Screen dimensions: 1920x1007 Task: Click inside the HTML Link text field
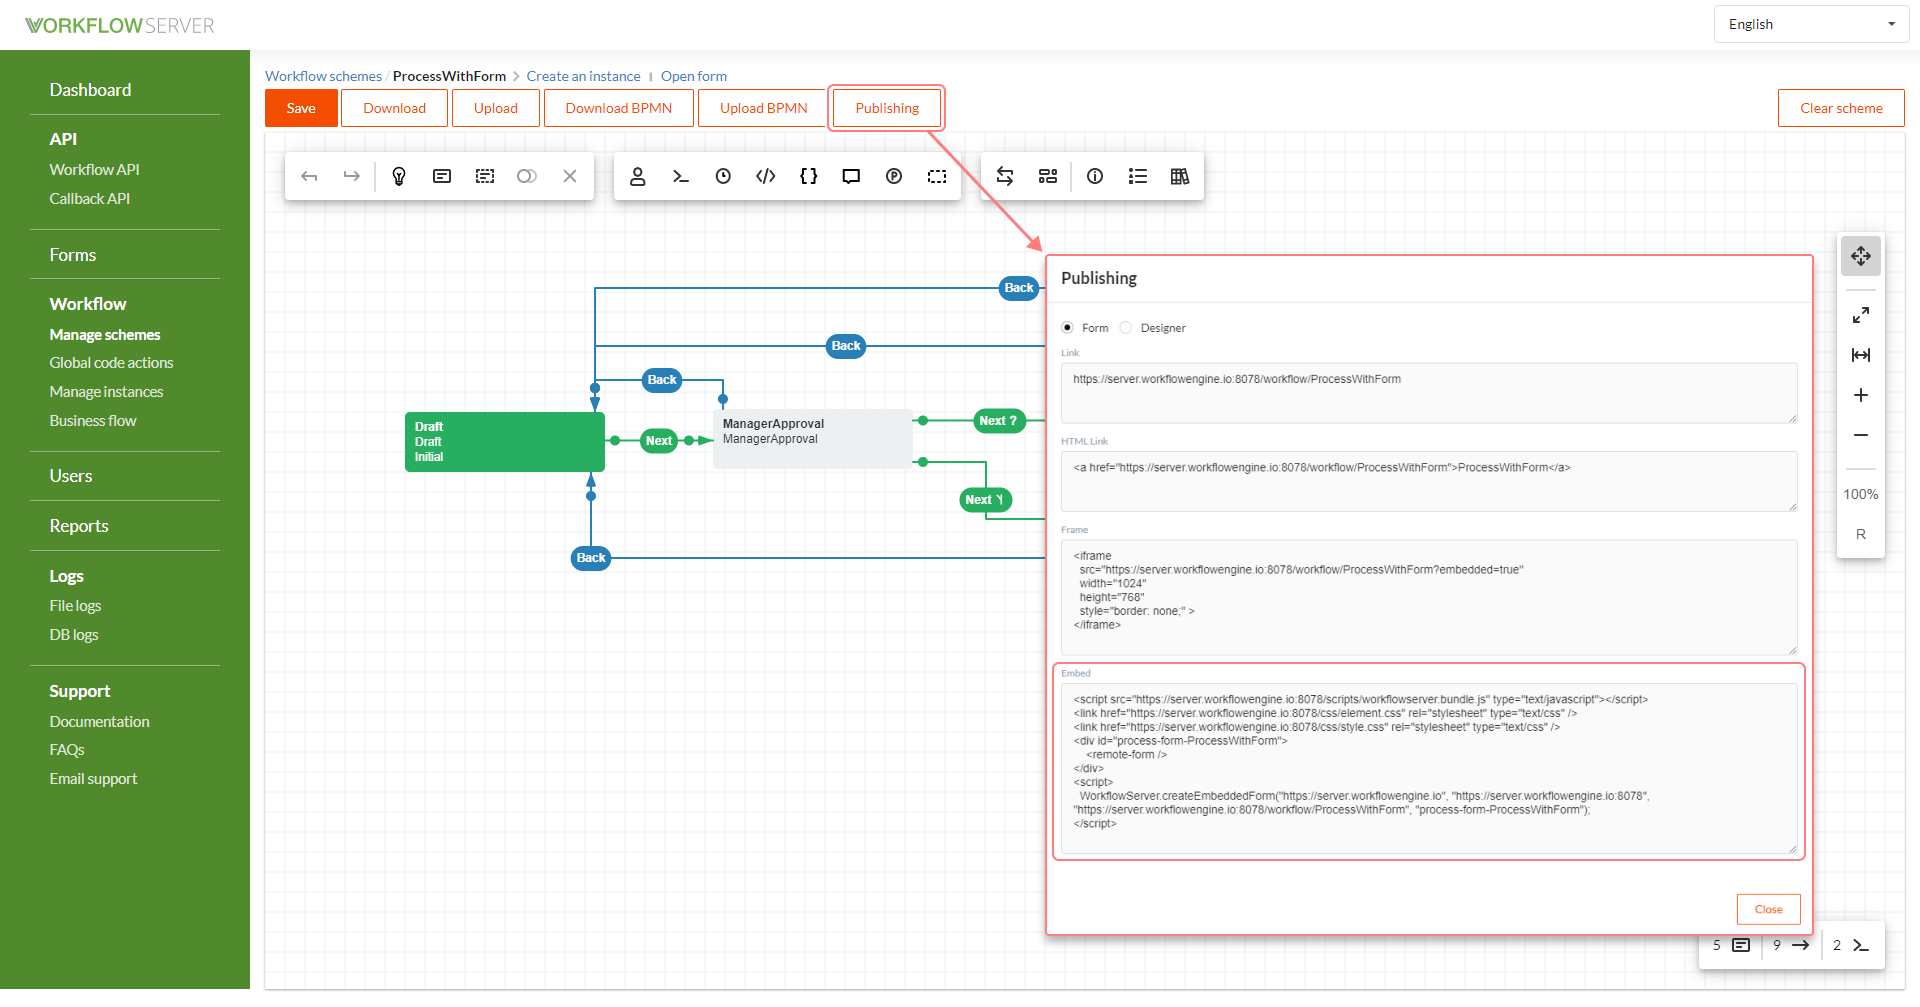coord(1429,481)
